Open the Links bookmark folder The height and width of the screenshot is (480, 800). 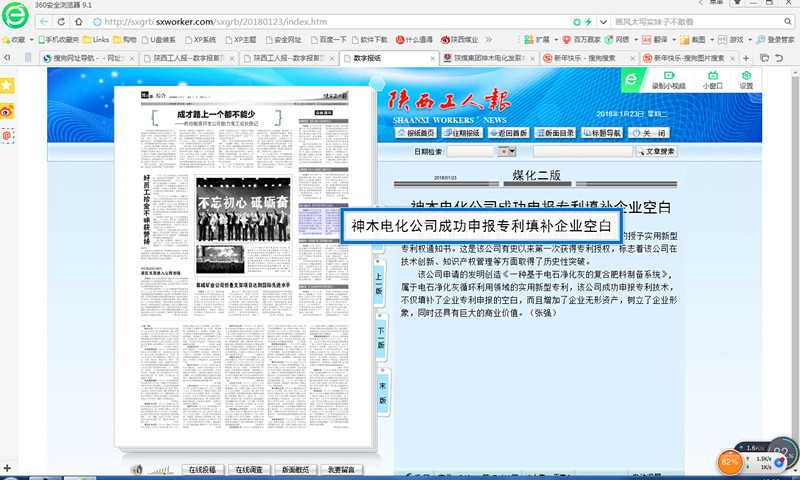click(x=96, y=39)
